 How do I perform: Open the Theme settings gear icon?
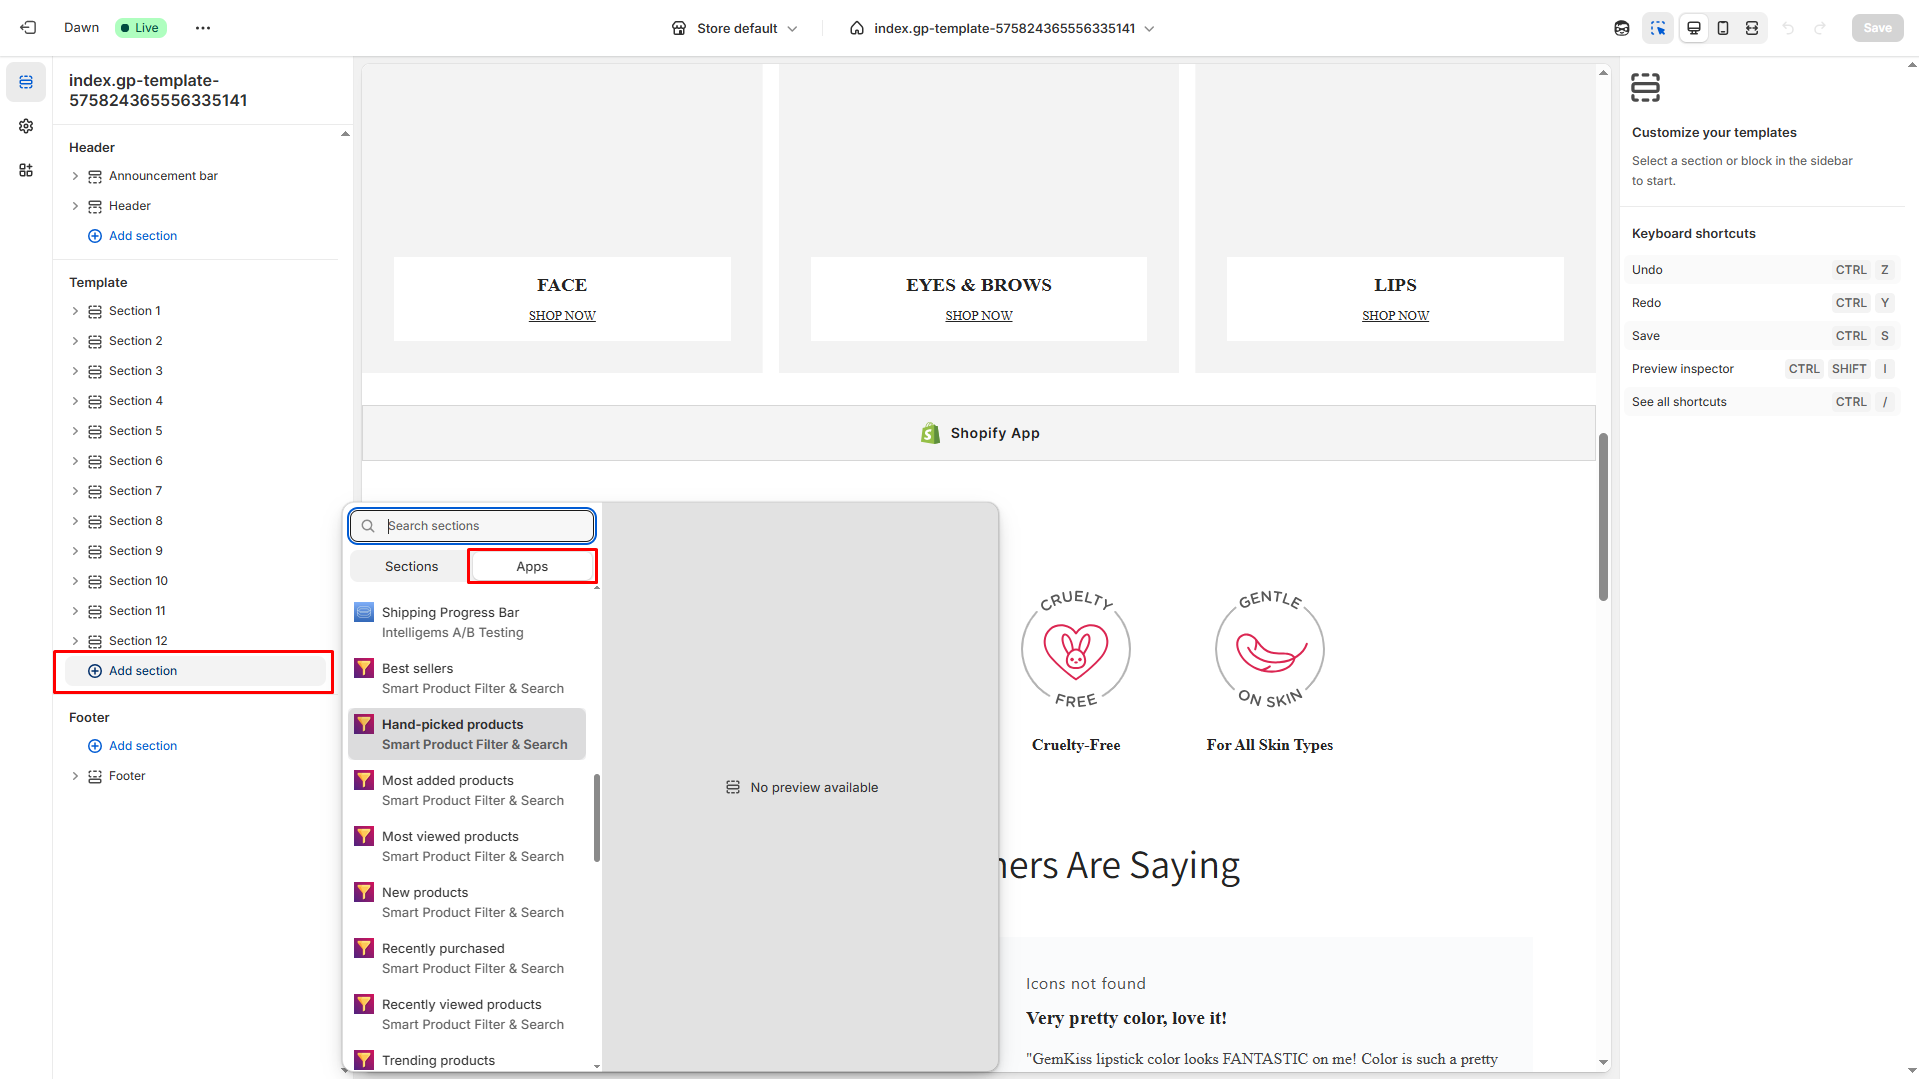(26, 126)
